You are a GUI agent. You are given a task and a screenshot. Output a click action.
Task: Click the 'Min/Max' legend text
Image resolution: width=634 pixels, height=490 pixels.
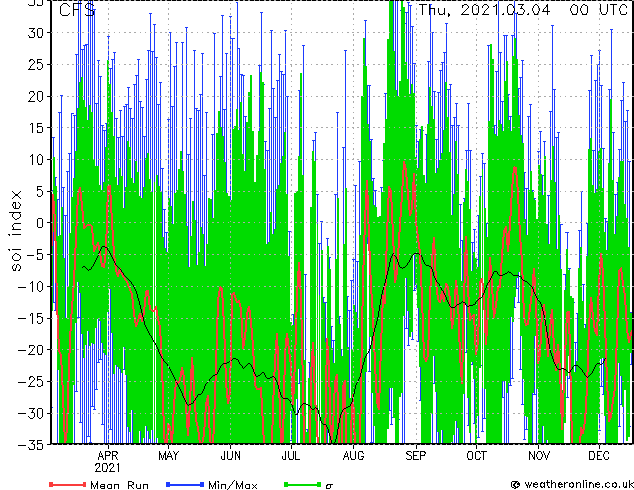point(233,485)
